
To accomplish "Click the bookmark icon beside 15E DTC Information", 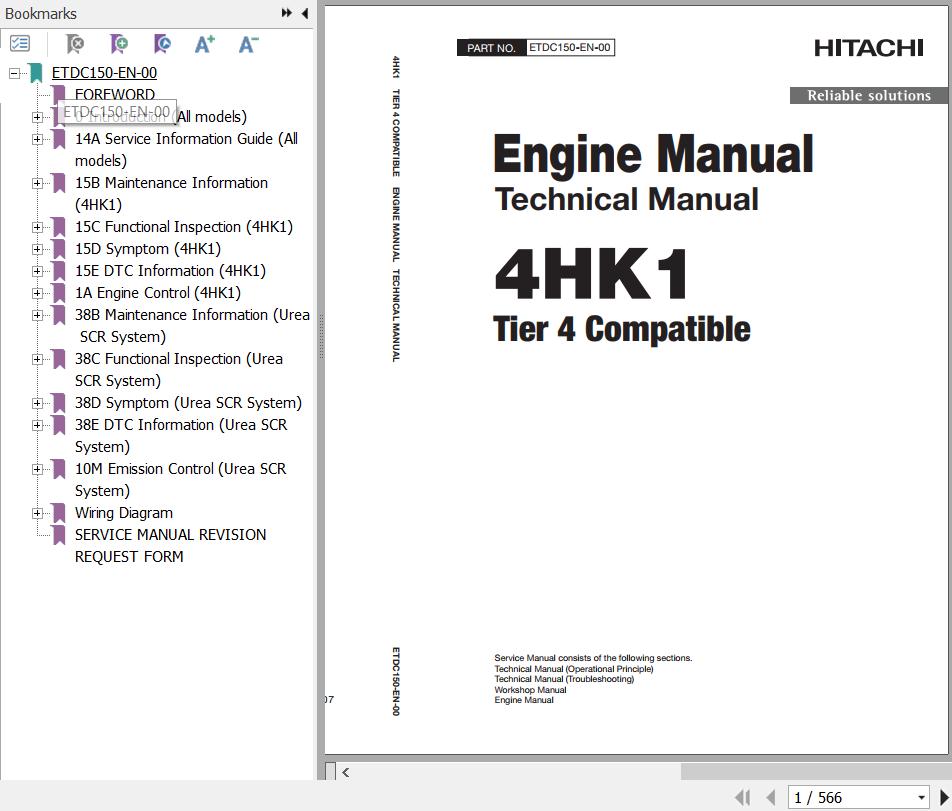I will [x=59, y=271].
